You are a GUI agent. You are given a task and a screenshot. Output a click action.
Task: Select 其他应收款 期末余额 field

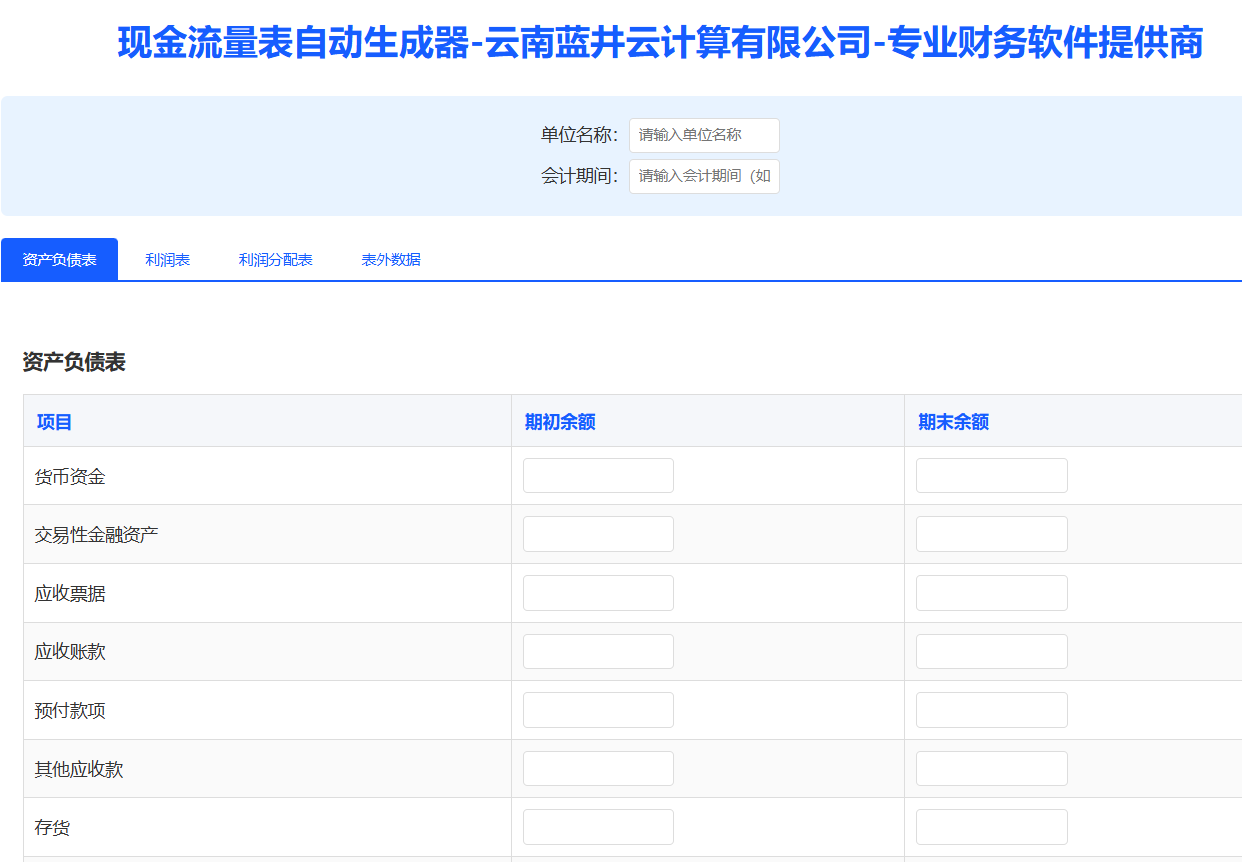click(991, 769)
